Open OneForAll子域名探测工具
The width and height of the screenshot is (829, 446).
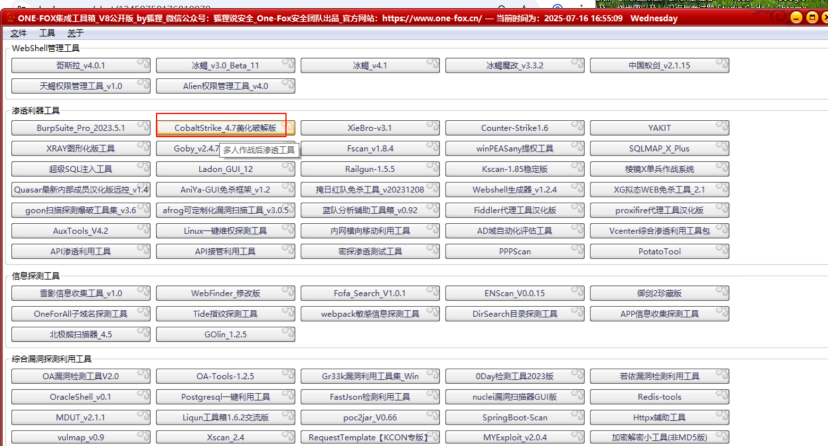click(81, 314)
